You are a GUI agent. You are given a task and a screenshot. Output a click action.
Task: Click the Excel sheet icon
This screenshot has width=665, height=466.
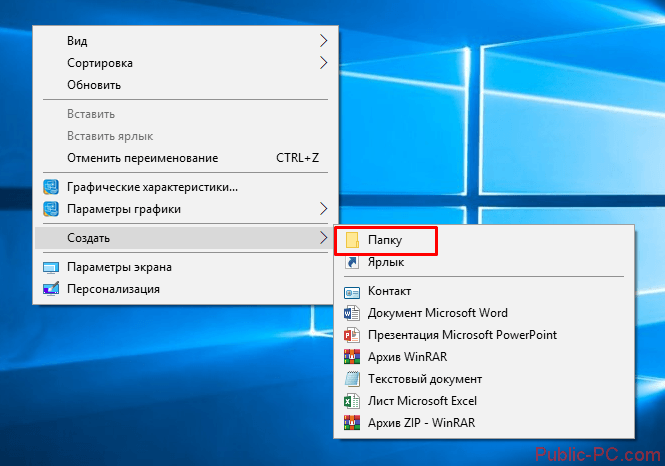[x=352, y=401]
